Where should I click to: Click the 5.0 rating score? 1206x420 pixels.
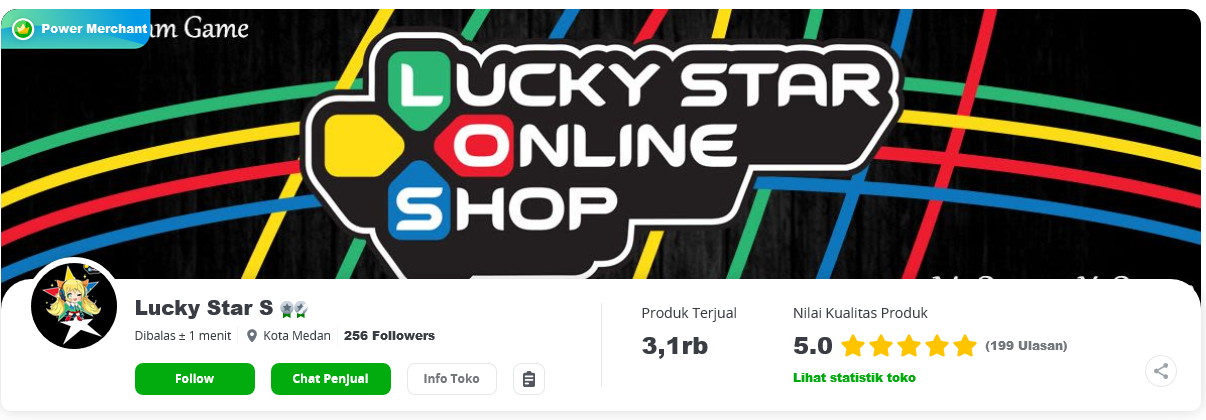813,346
